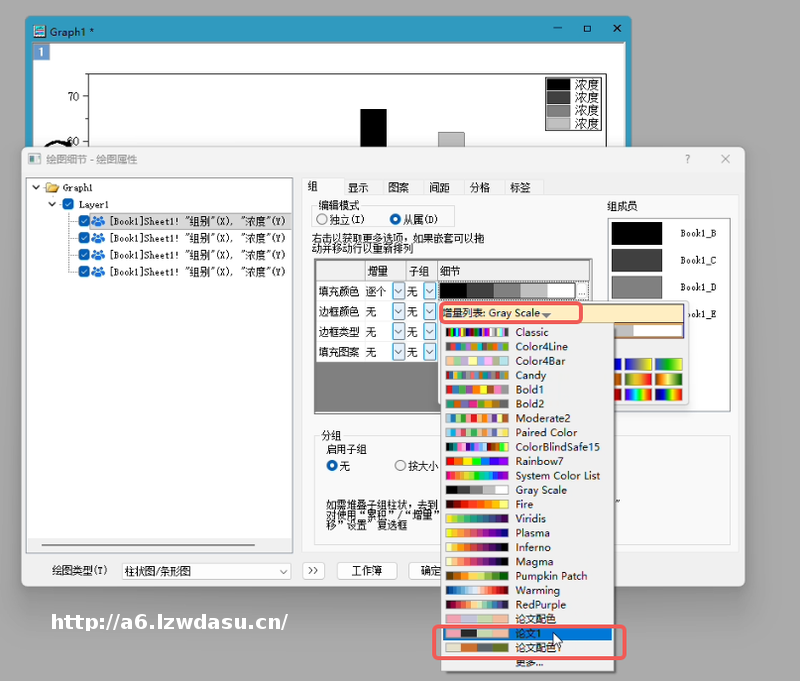Screen dimensions: 800x681
Task: Click the ellipsis button beside fill color details
Action: pyautogui.click(x=584, y=291)
